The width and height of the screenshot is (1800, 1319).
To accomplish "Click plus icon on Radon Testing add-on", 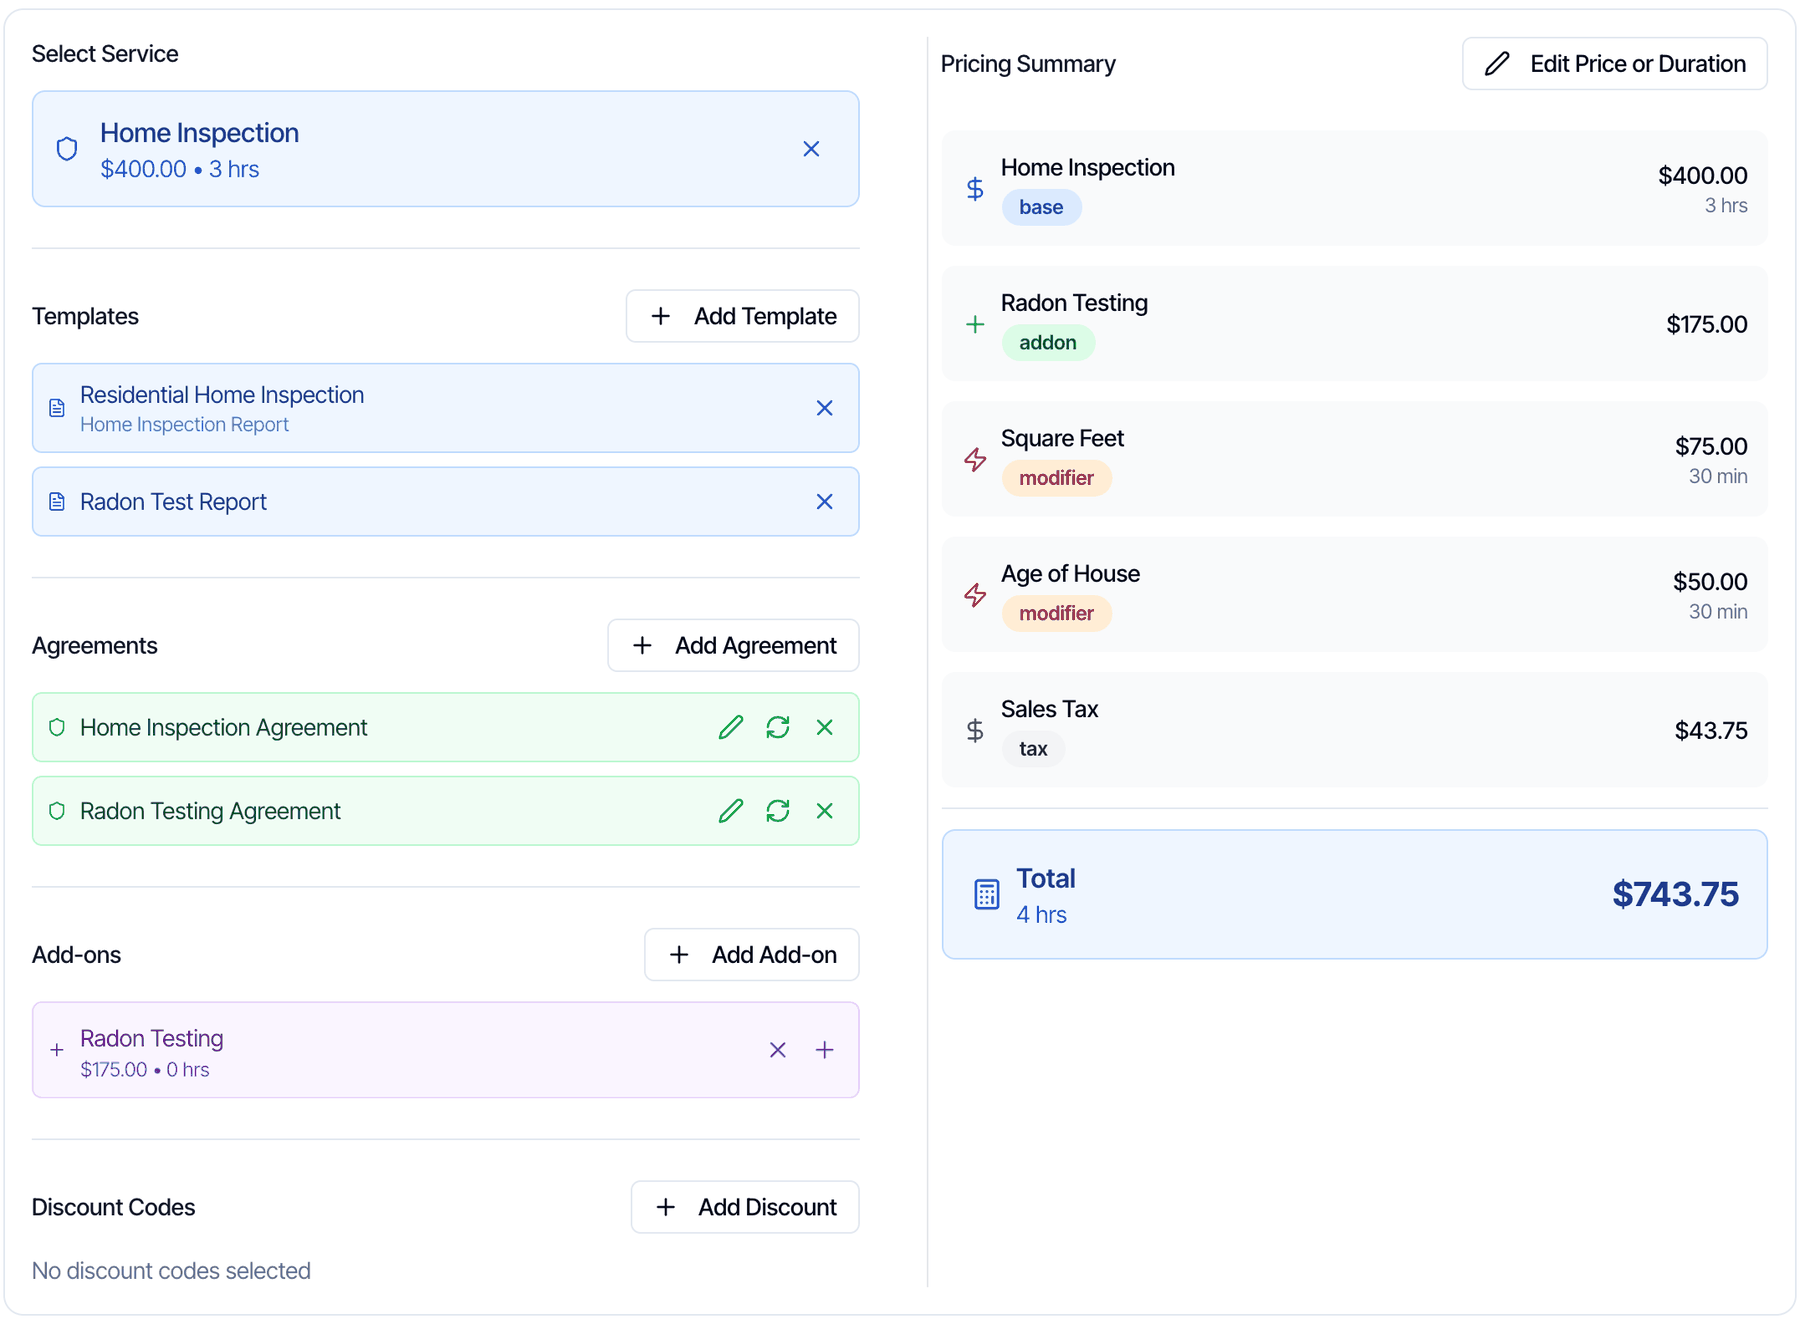I will (824, 1050).
